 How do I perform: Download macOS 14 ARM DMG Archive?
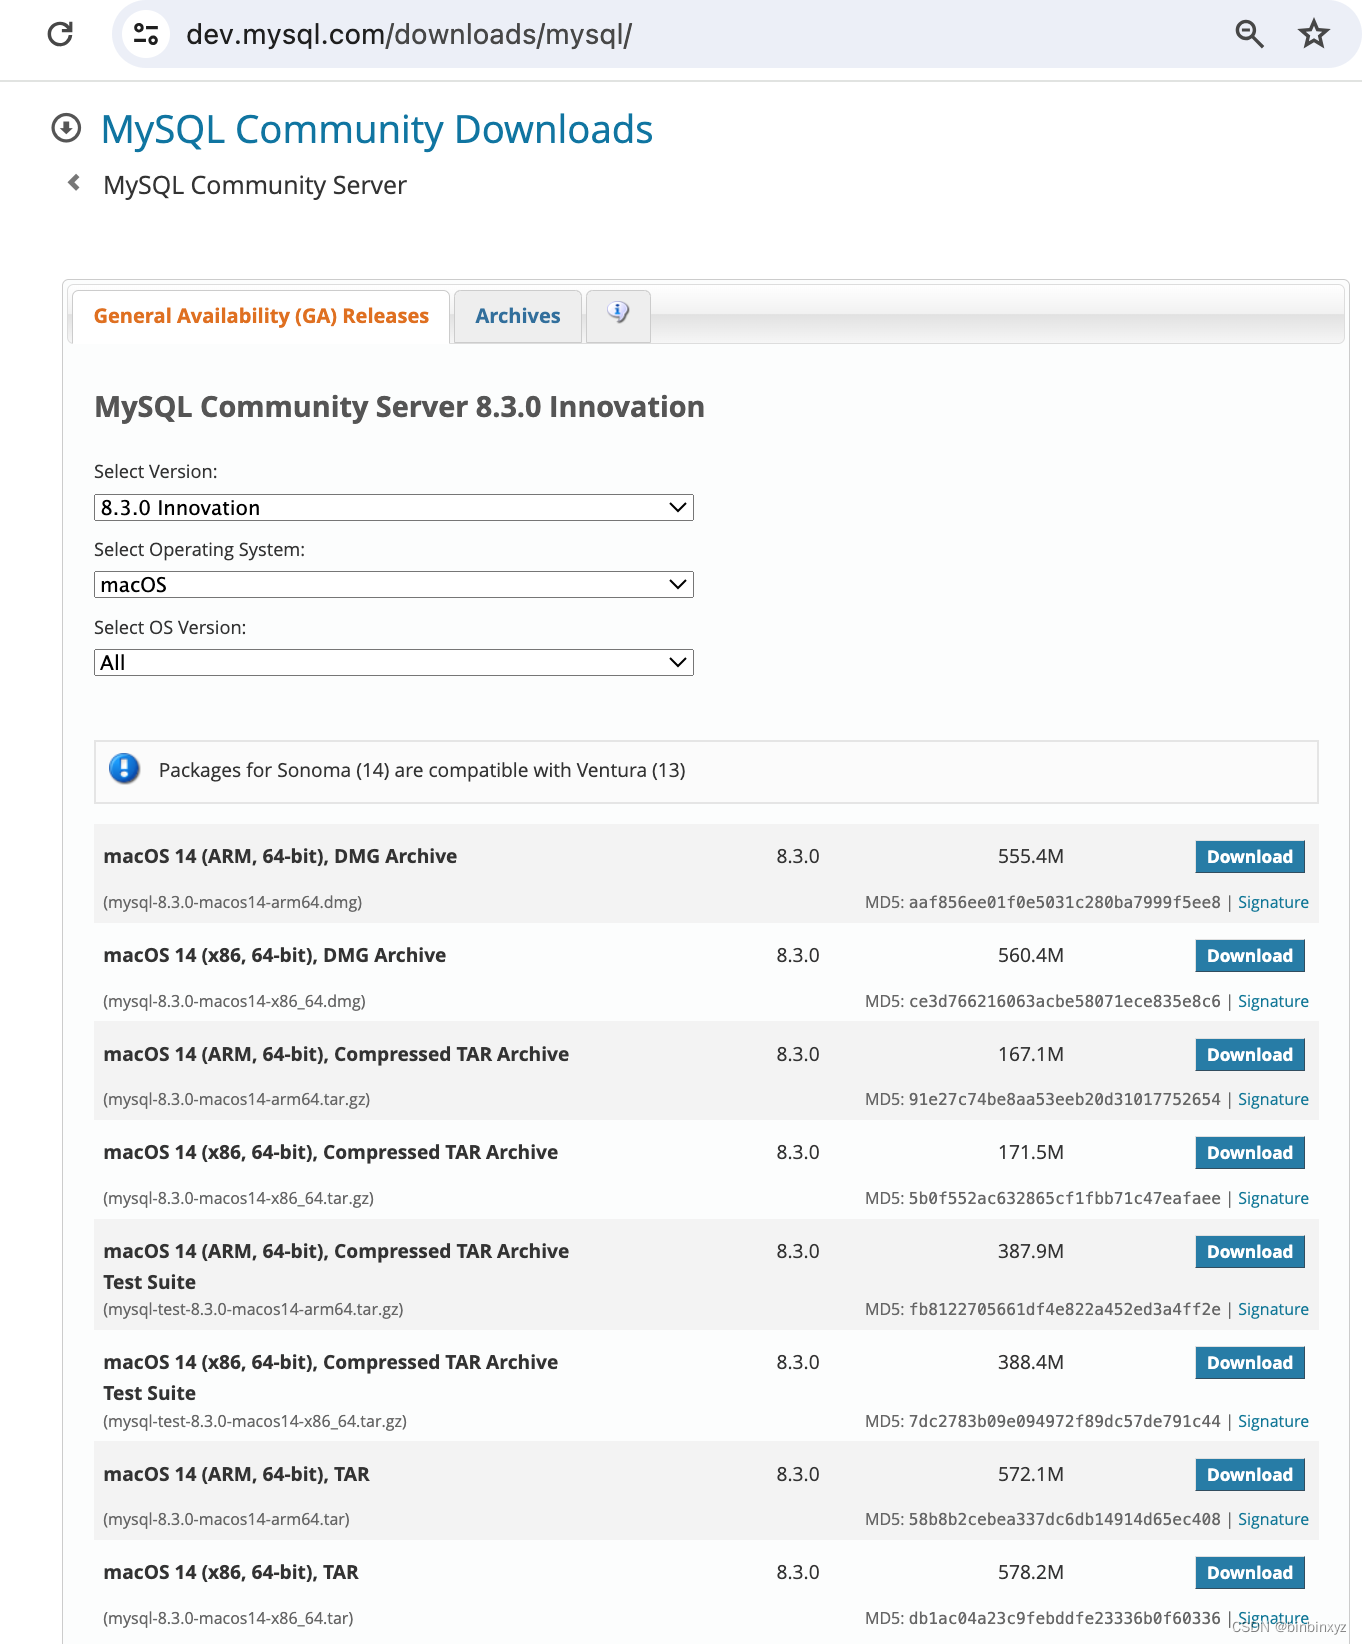coord(1250,856)
